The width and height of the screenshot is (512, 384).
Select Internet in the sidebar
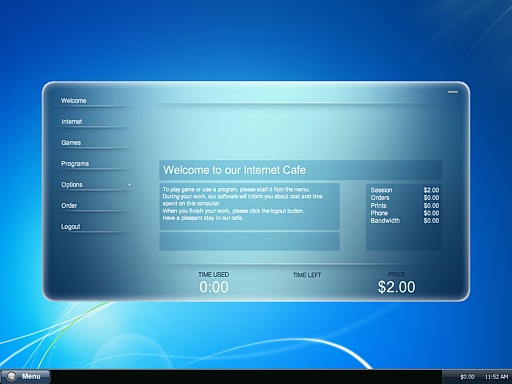click(x=72, y=122)
